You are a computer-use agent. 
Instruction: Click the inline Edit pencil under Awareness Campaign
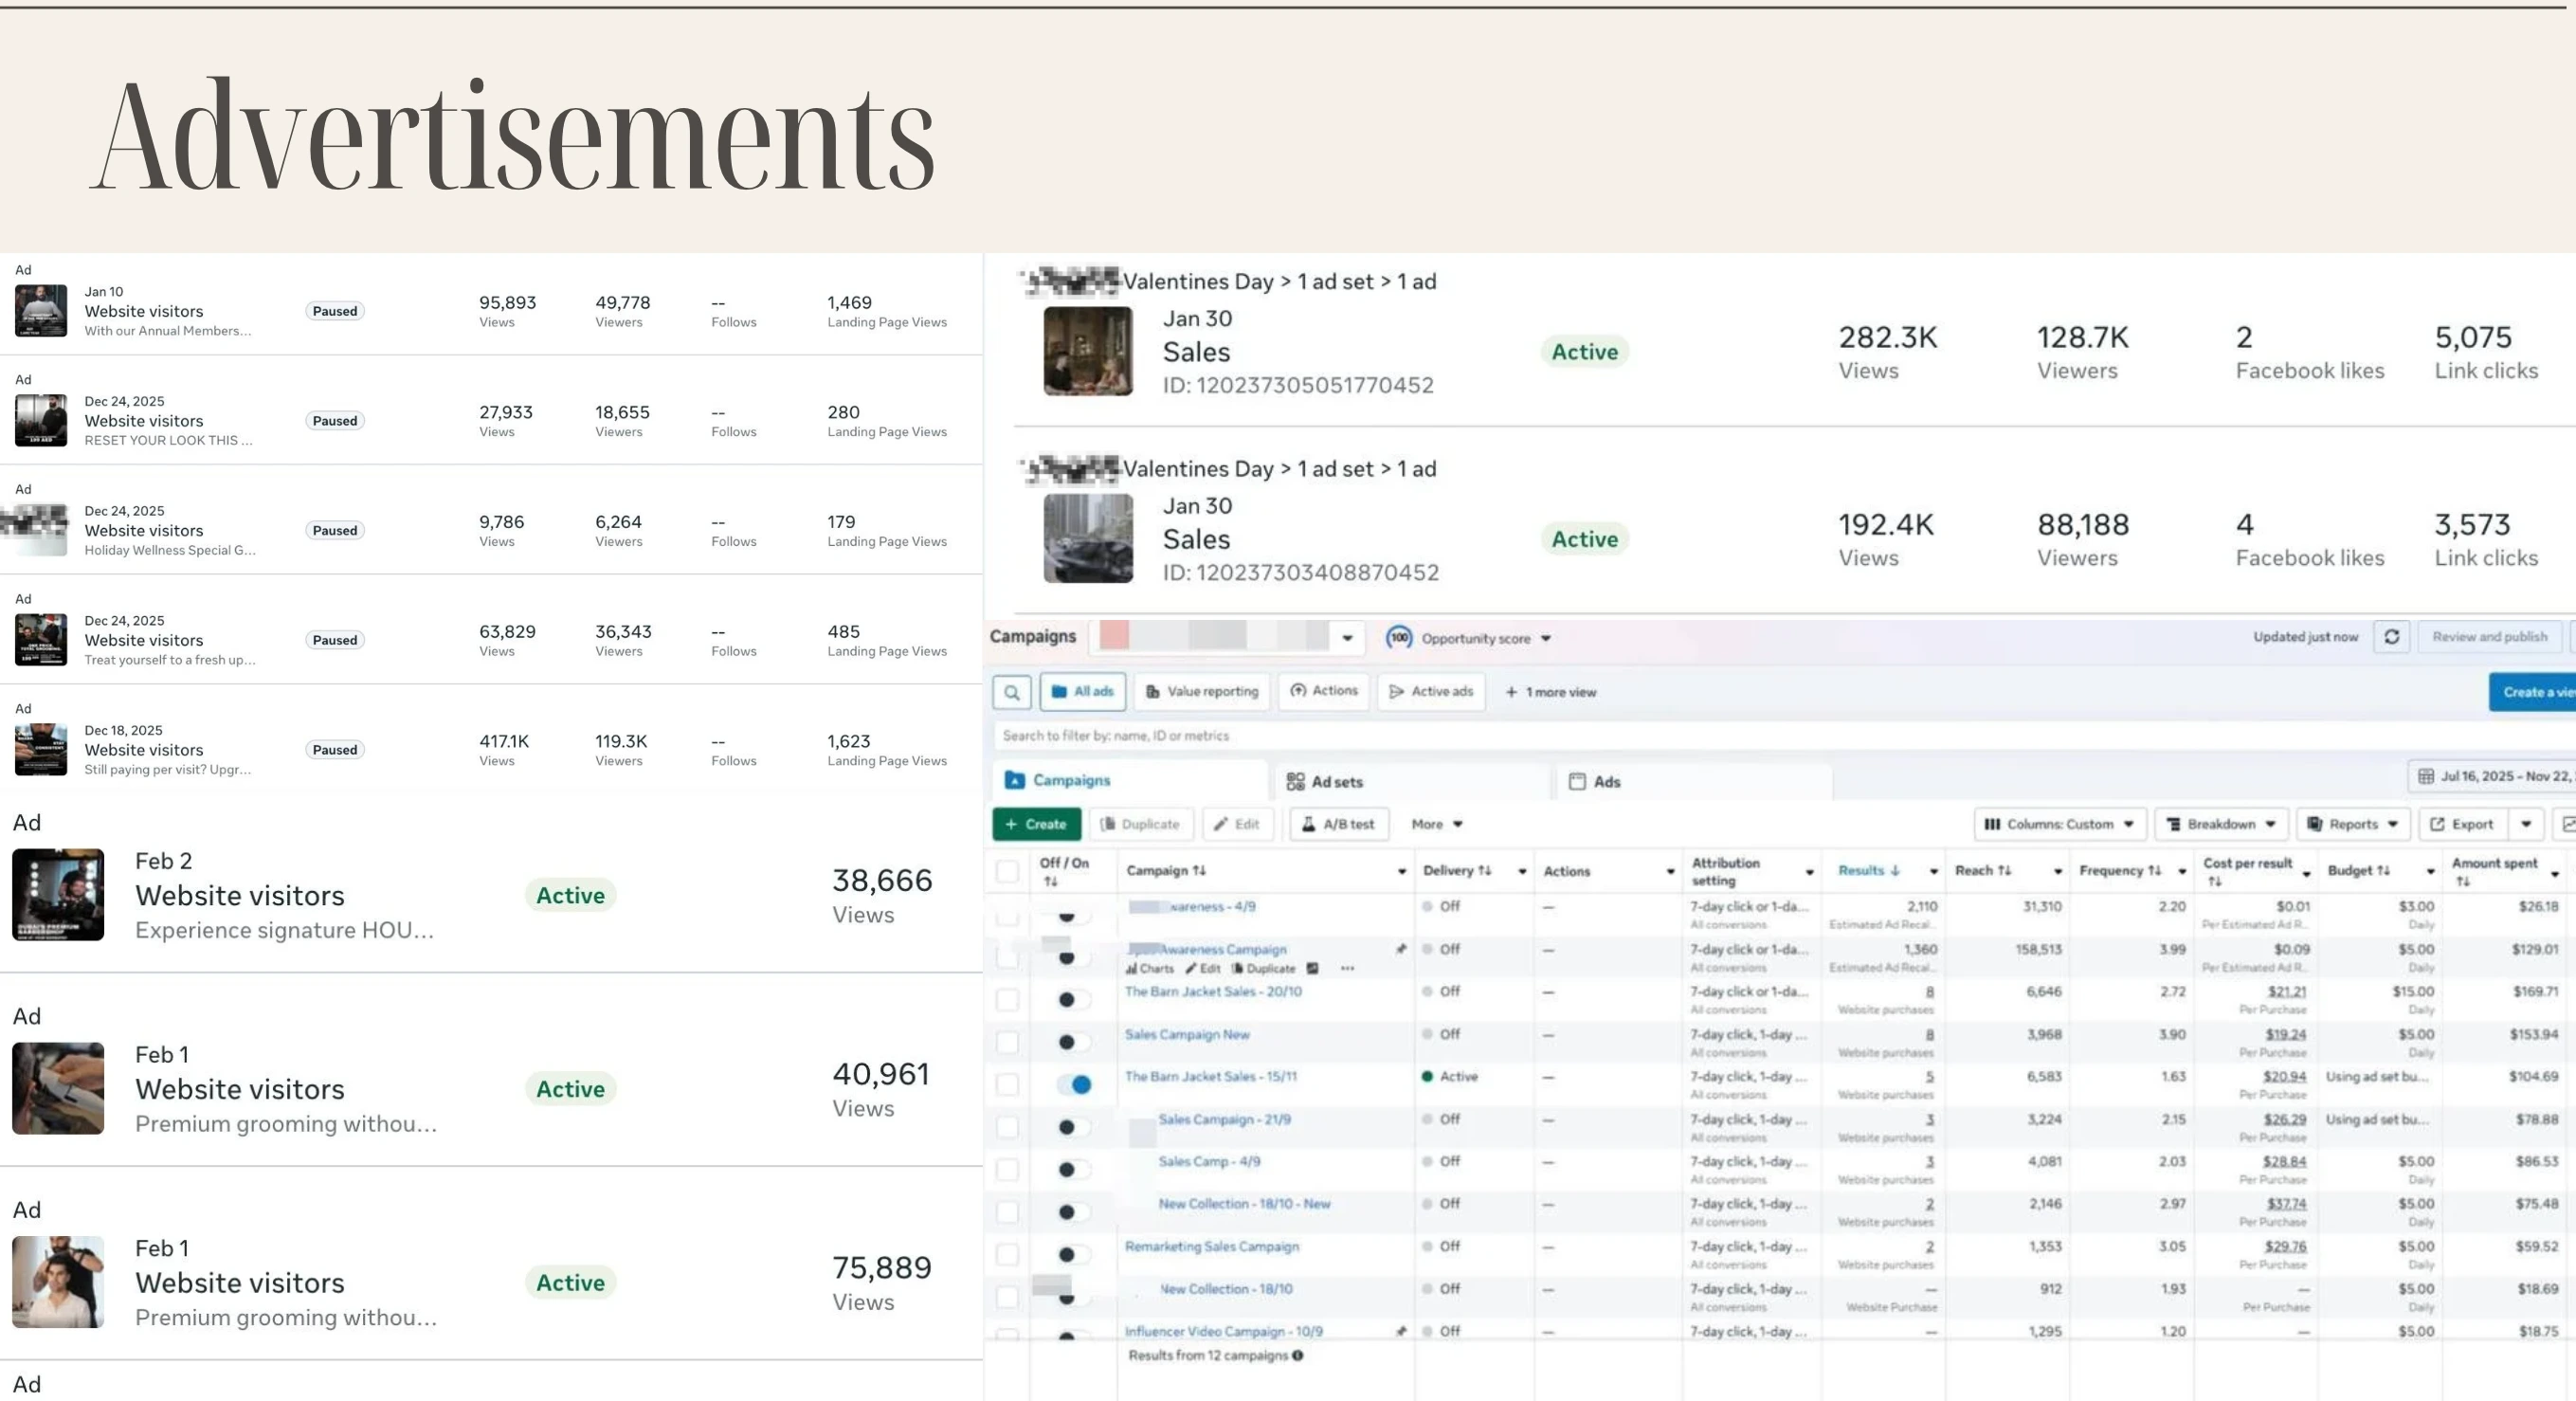(x=1203, y=969)
